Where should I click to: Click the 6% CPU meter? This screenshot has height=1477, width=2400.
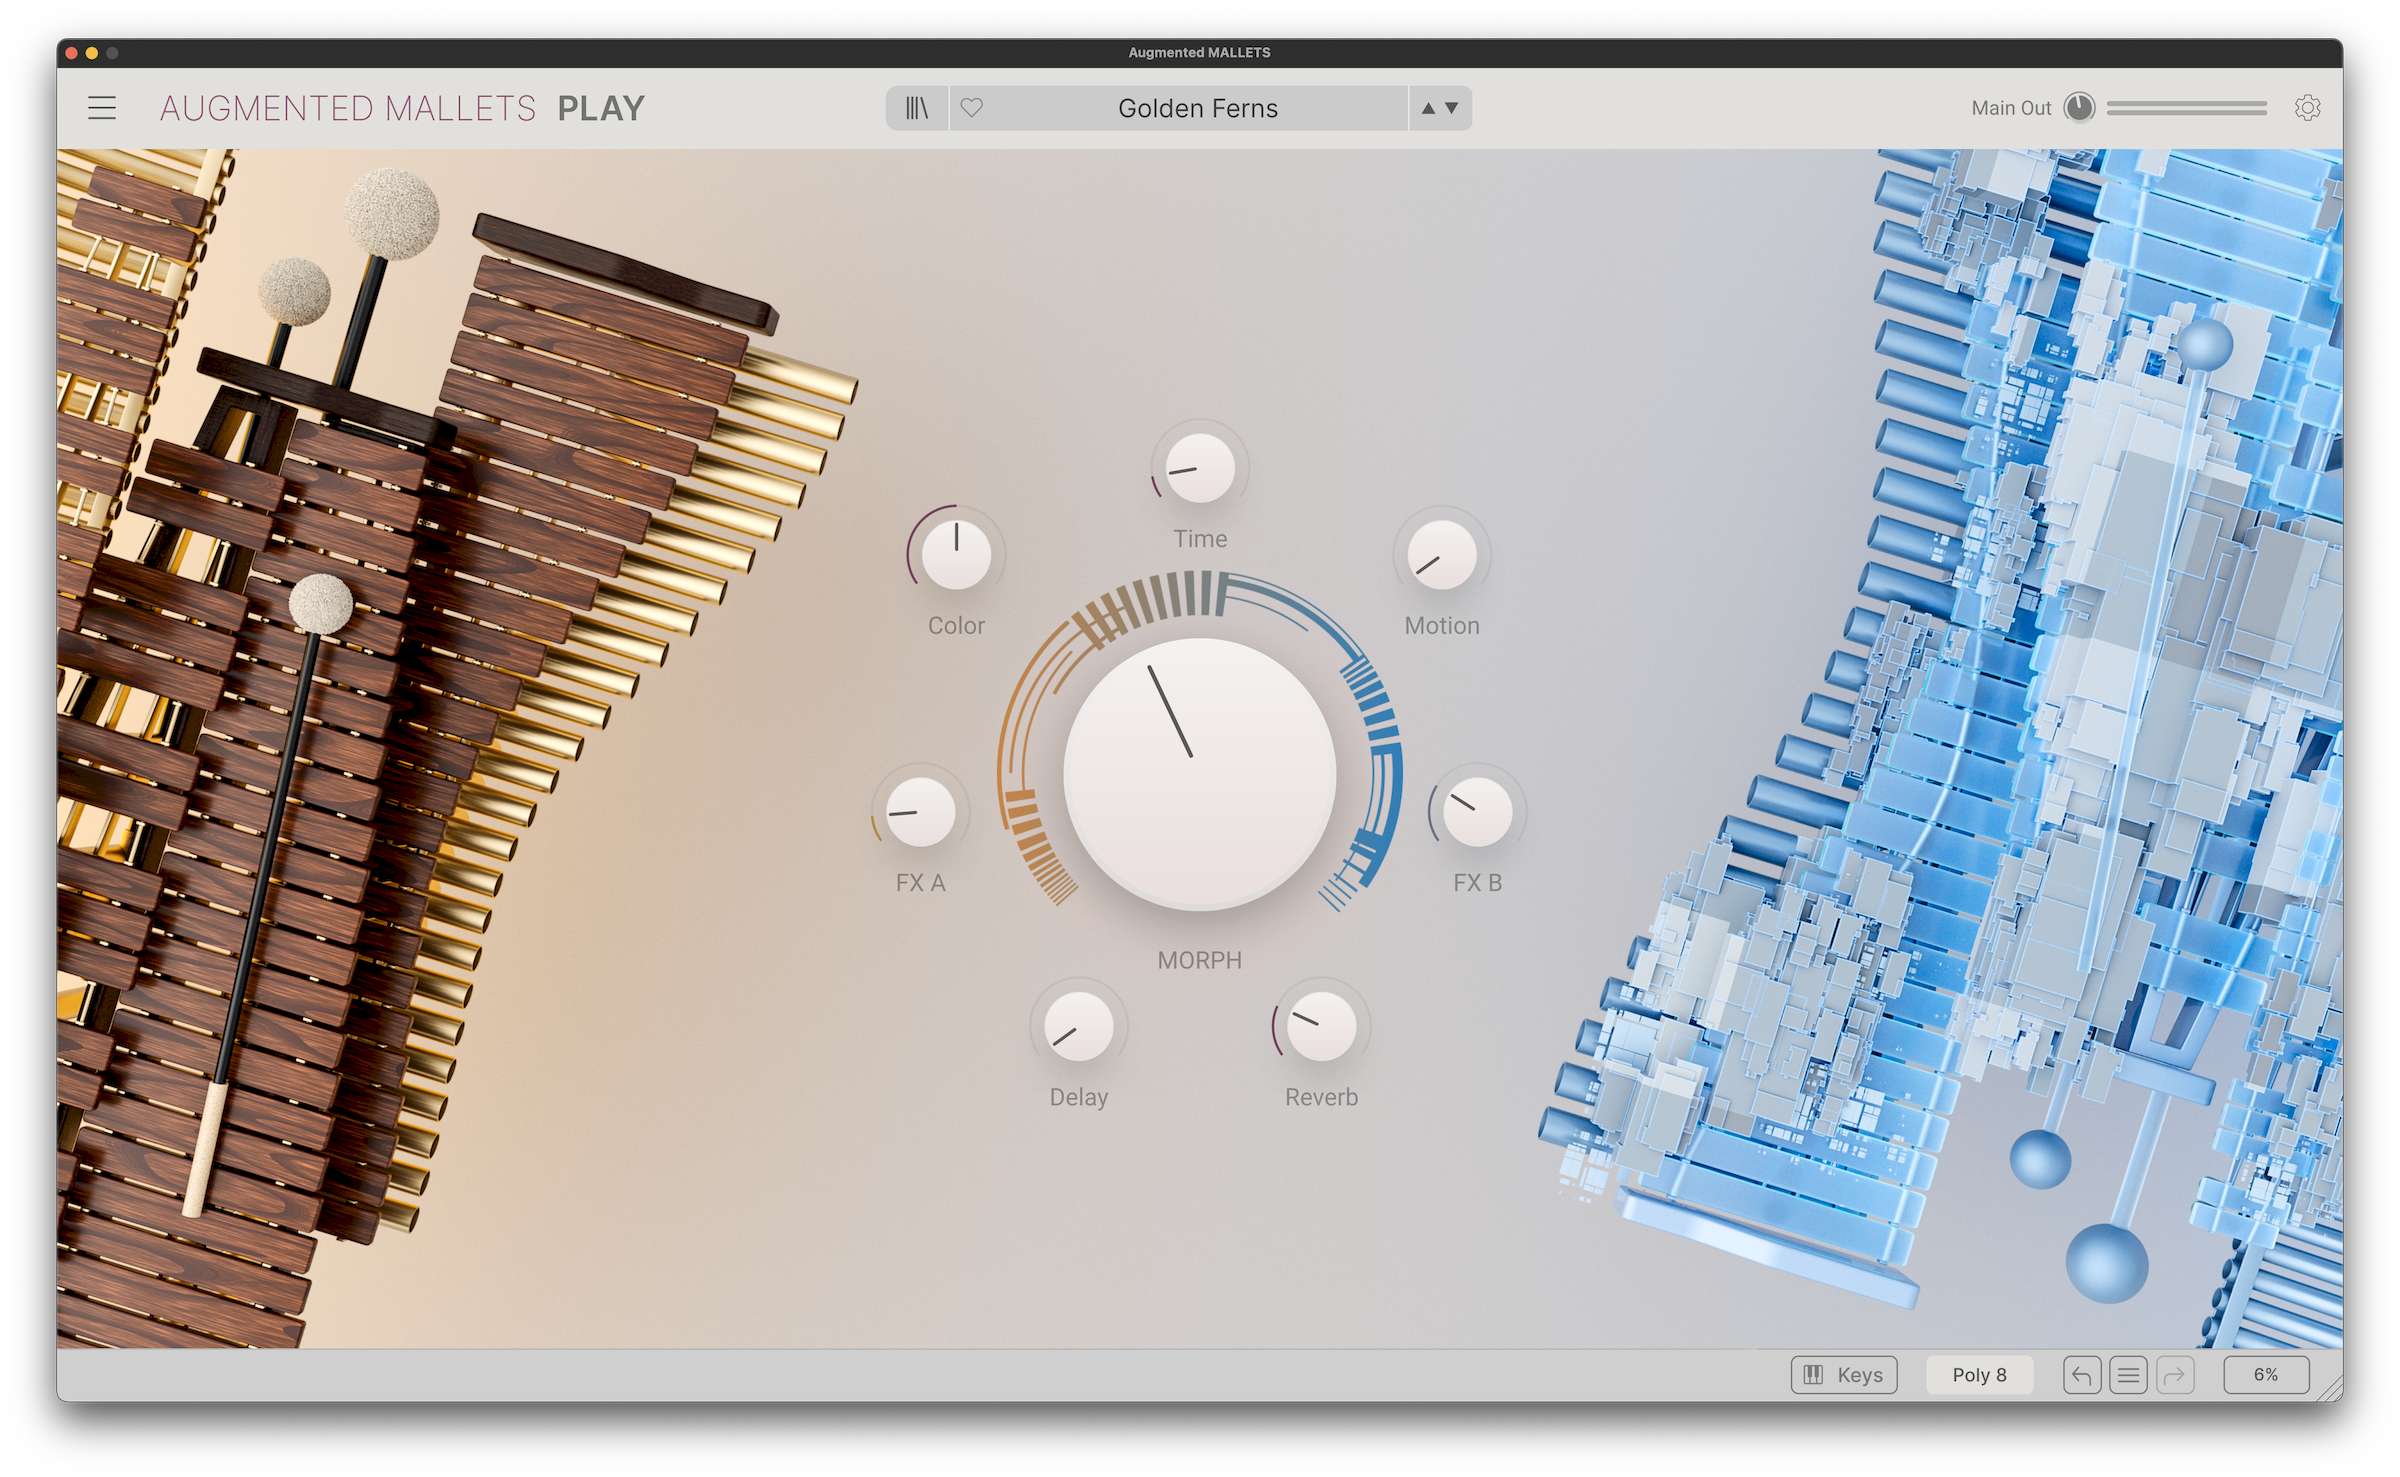tap(2265, 1375)
